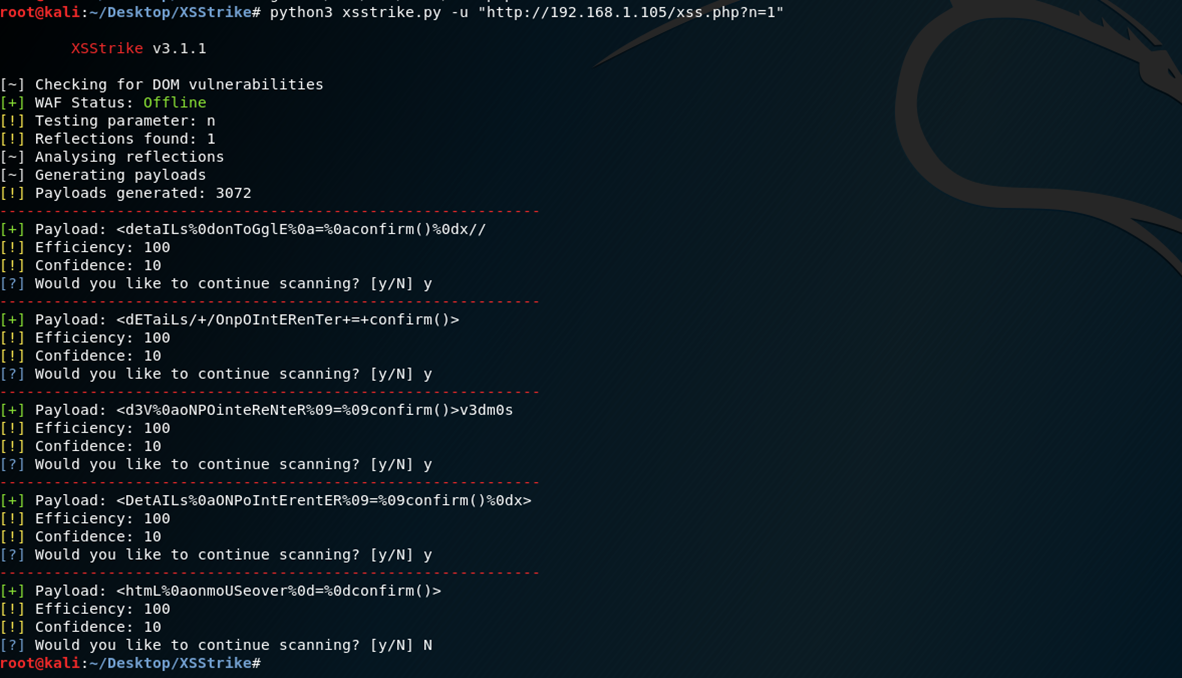Click the 'Testing parameter: n' line
This screenshot has height=678, width=1182.
[x=108, y=121]
